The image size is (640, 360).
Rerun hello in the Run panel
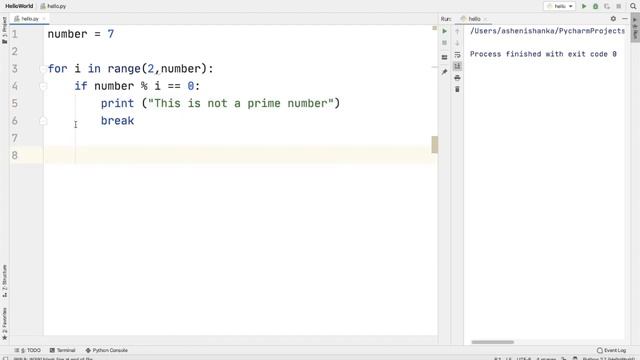pyautogui.click(x=444, y=31)
